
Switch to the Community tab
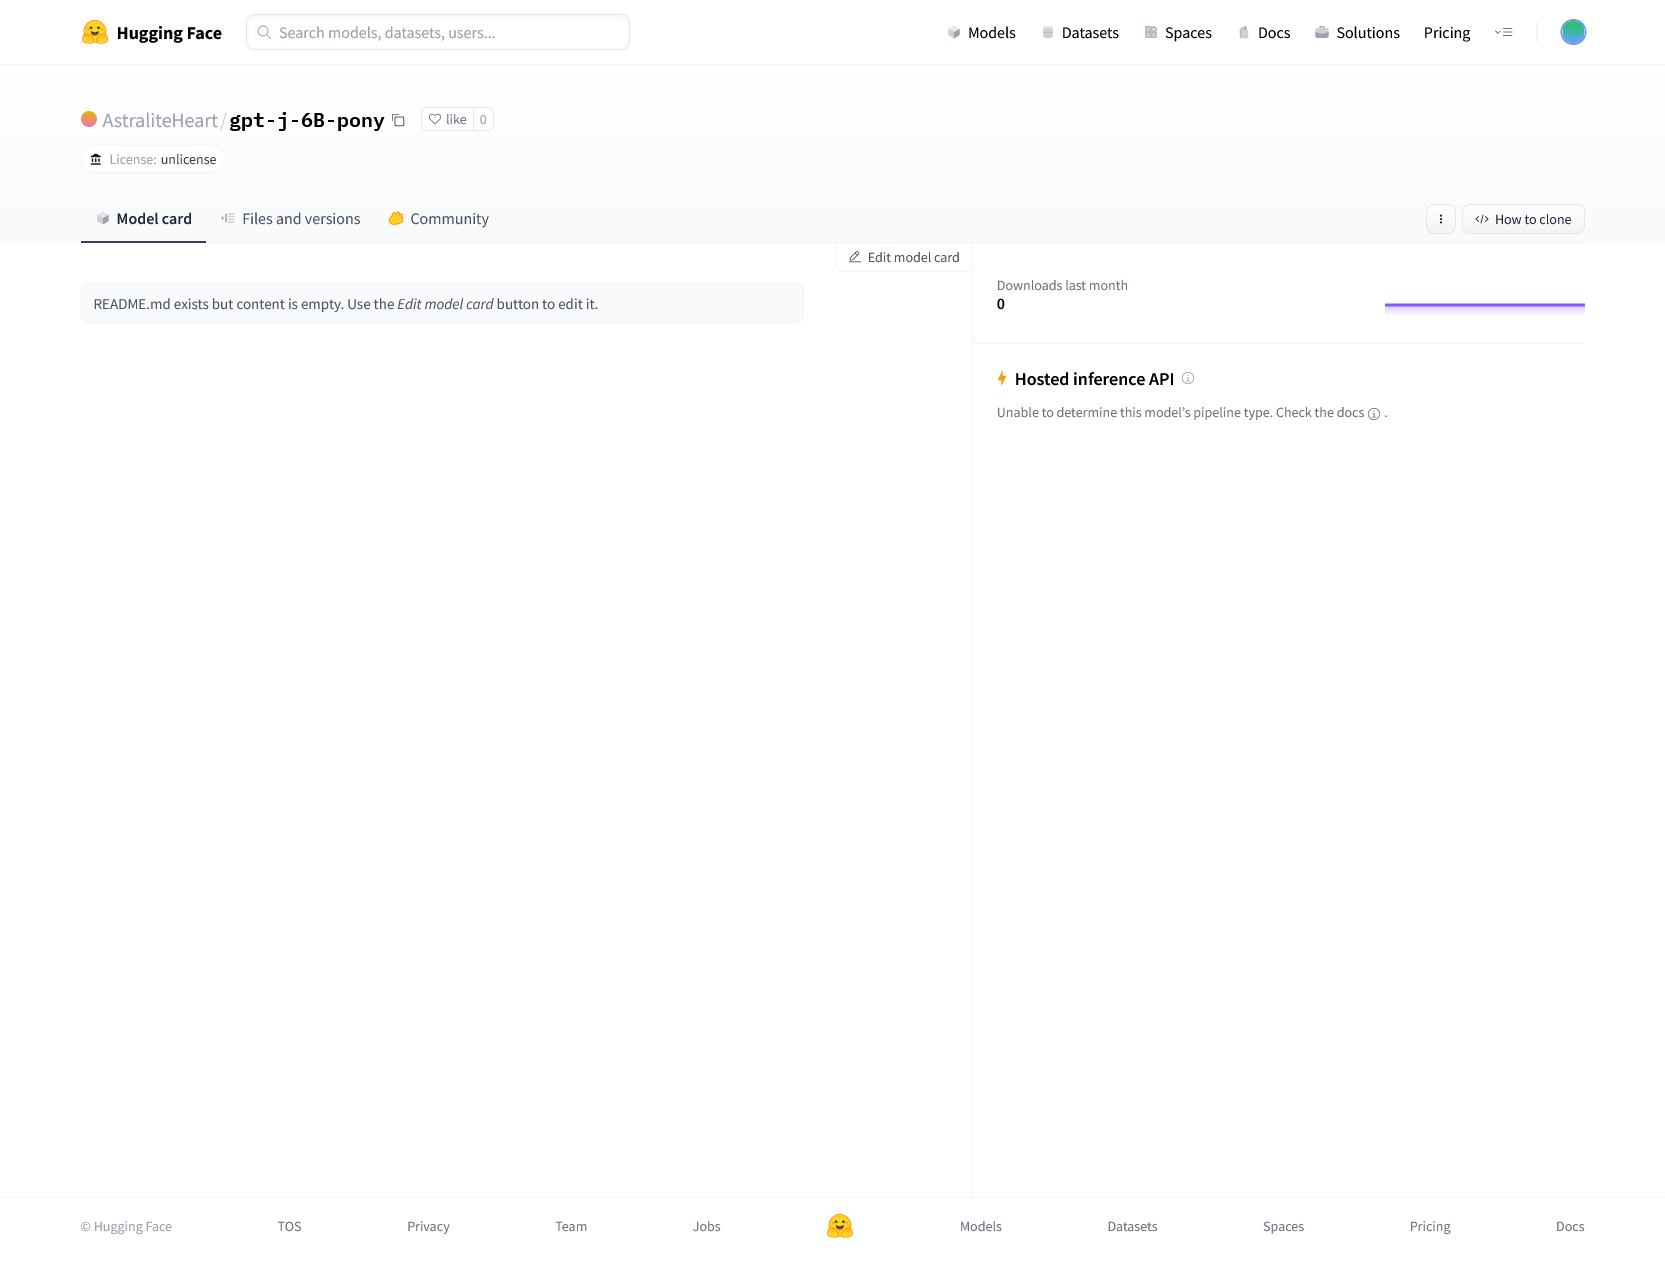(438, 219)
